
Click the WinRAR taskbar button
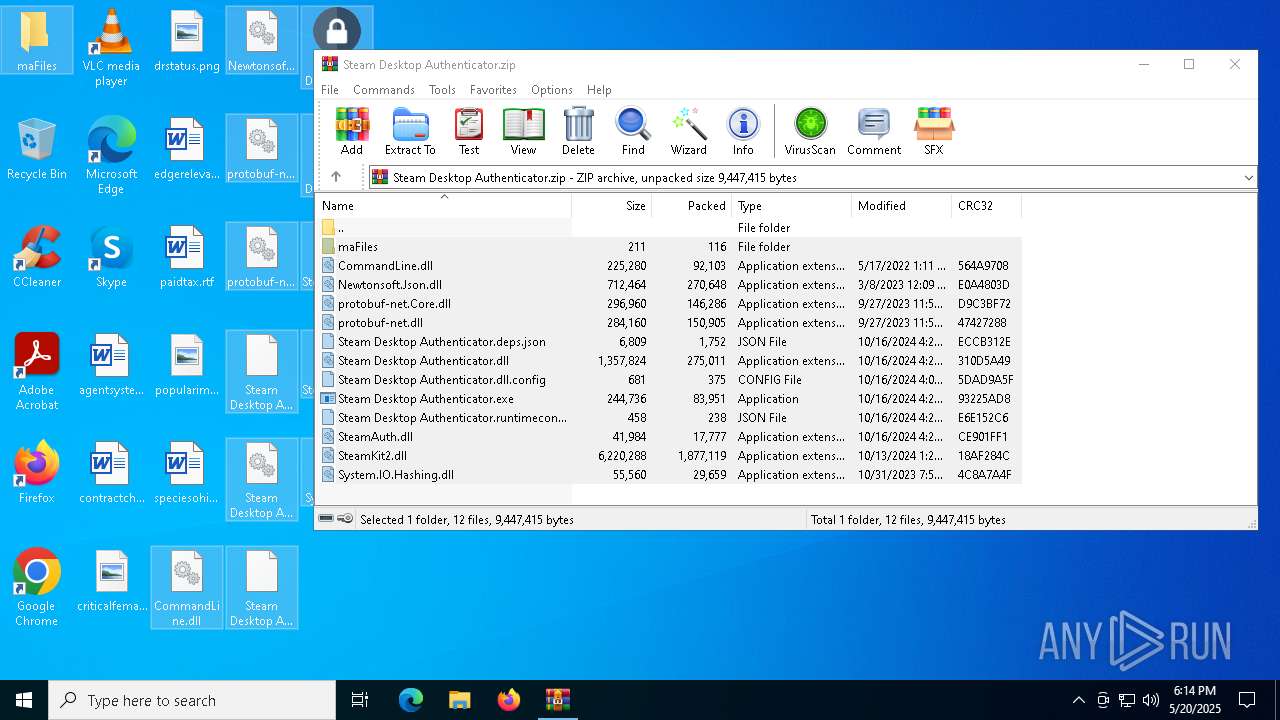pos(557,700)
